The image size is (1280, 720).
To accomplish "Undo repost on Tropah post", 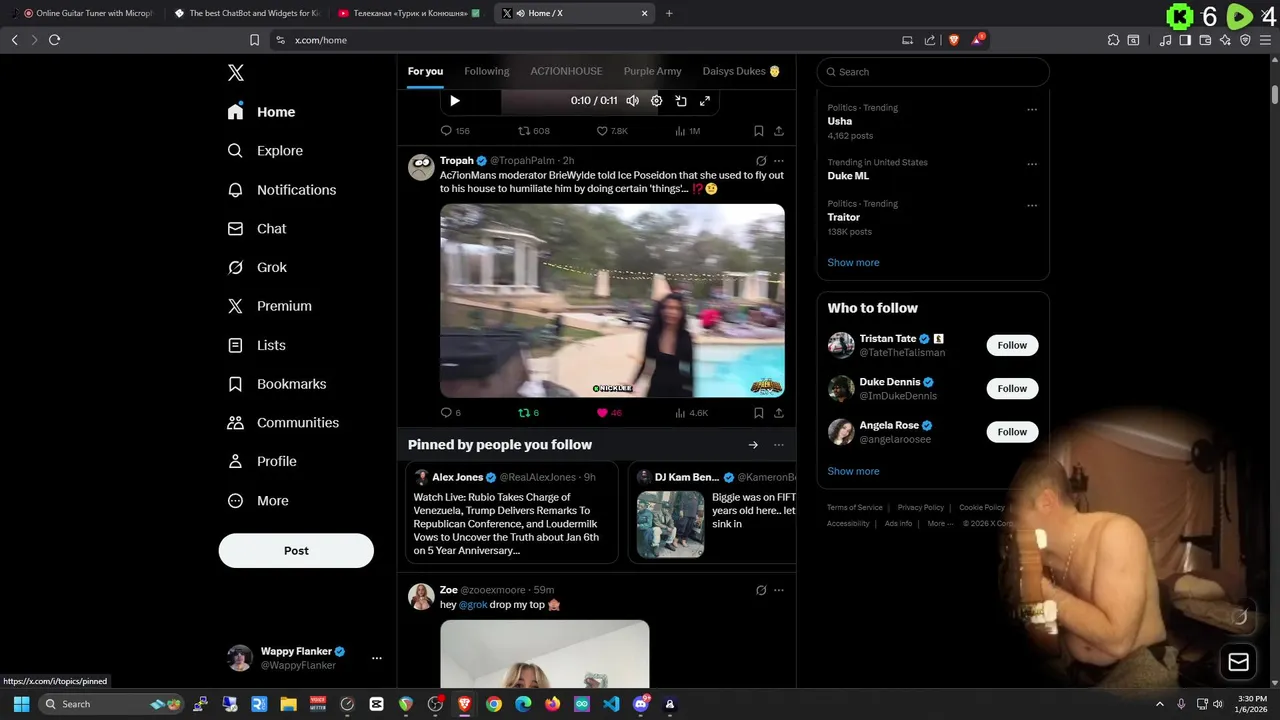I will 528,413.
